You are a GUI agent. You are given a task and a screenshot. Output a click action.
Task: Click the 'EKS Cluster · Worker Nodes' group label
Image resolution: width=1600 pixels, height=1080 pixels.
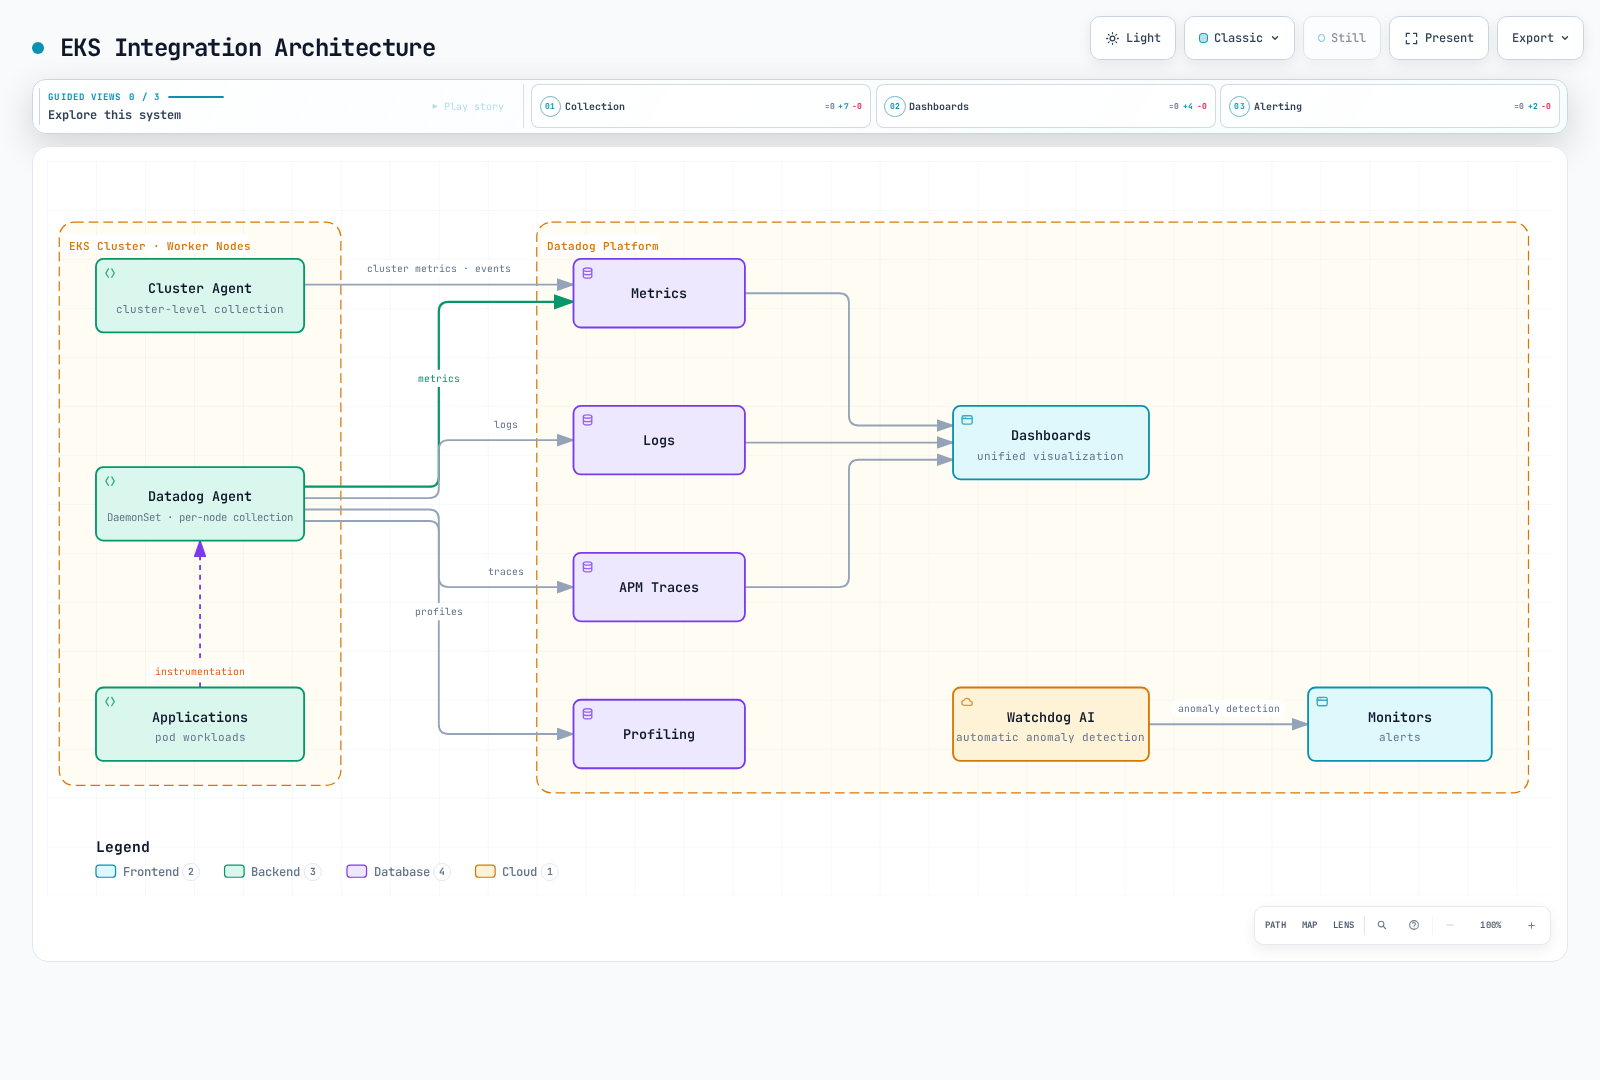coord(160,246)
